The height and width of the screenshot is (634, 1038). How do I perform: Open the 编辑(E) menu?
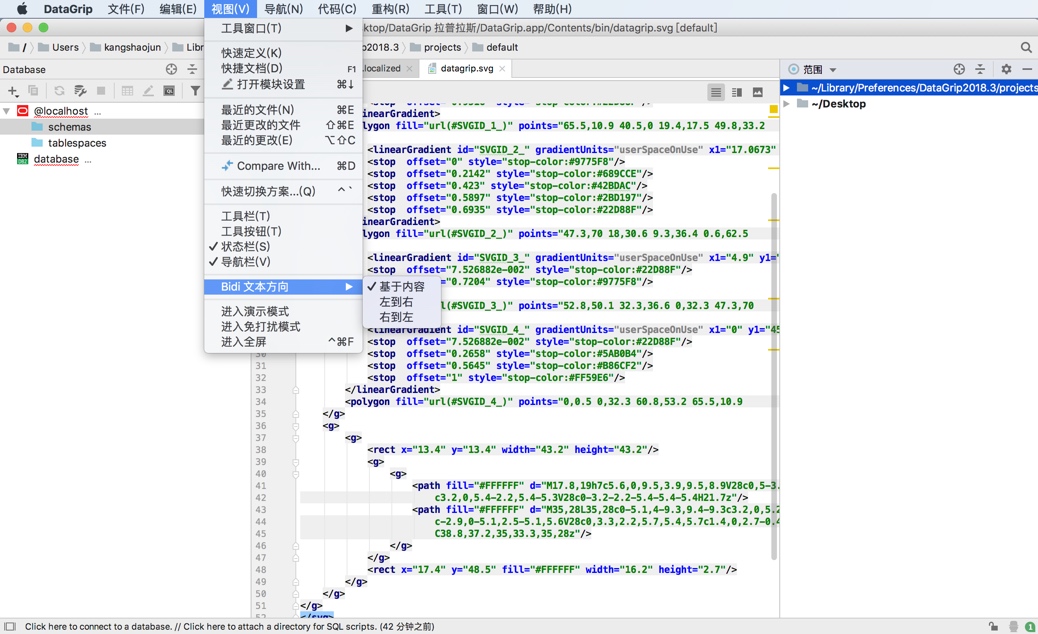[178, 9]
